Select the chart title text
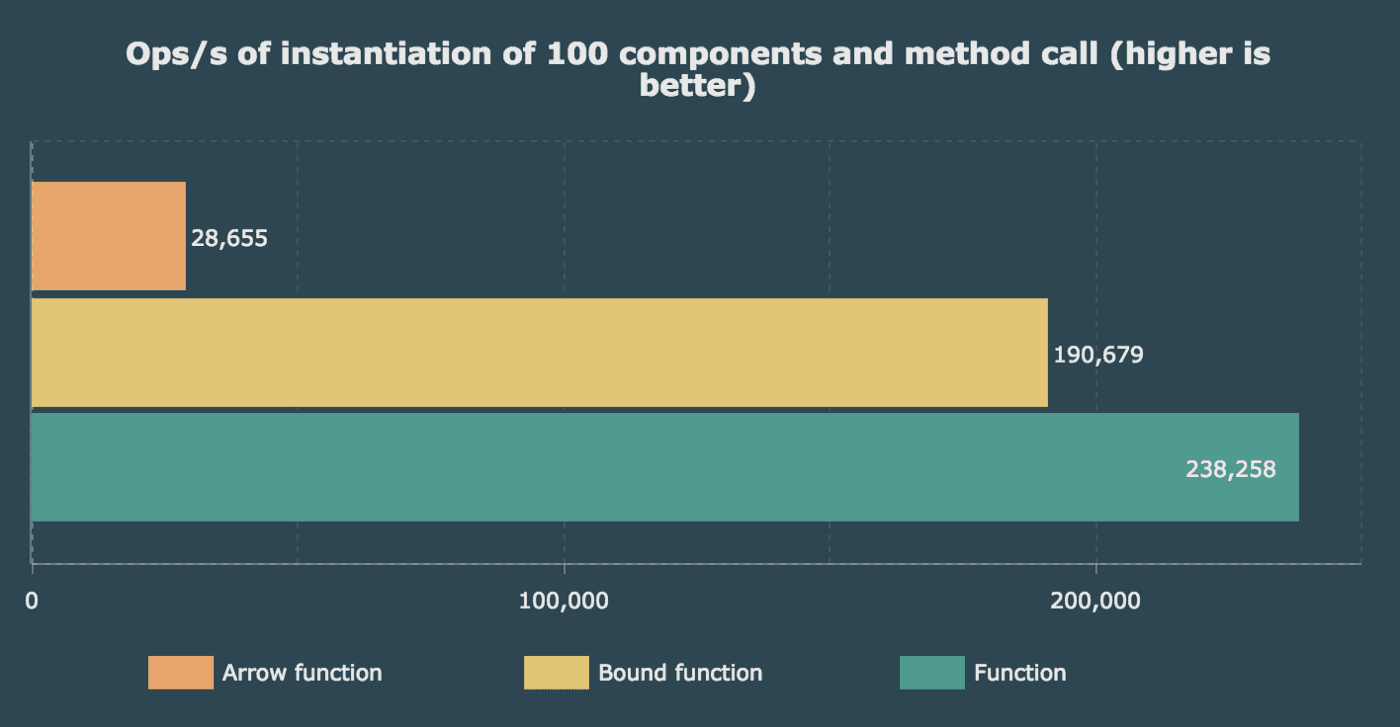This screenshot has height=727, width=1400. coord(699,68)
